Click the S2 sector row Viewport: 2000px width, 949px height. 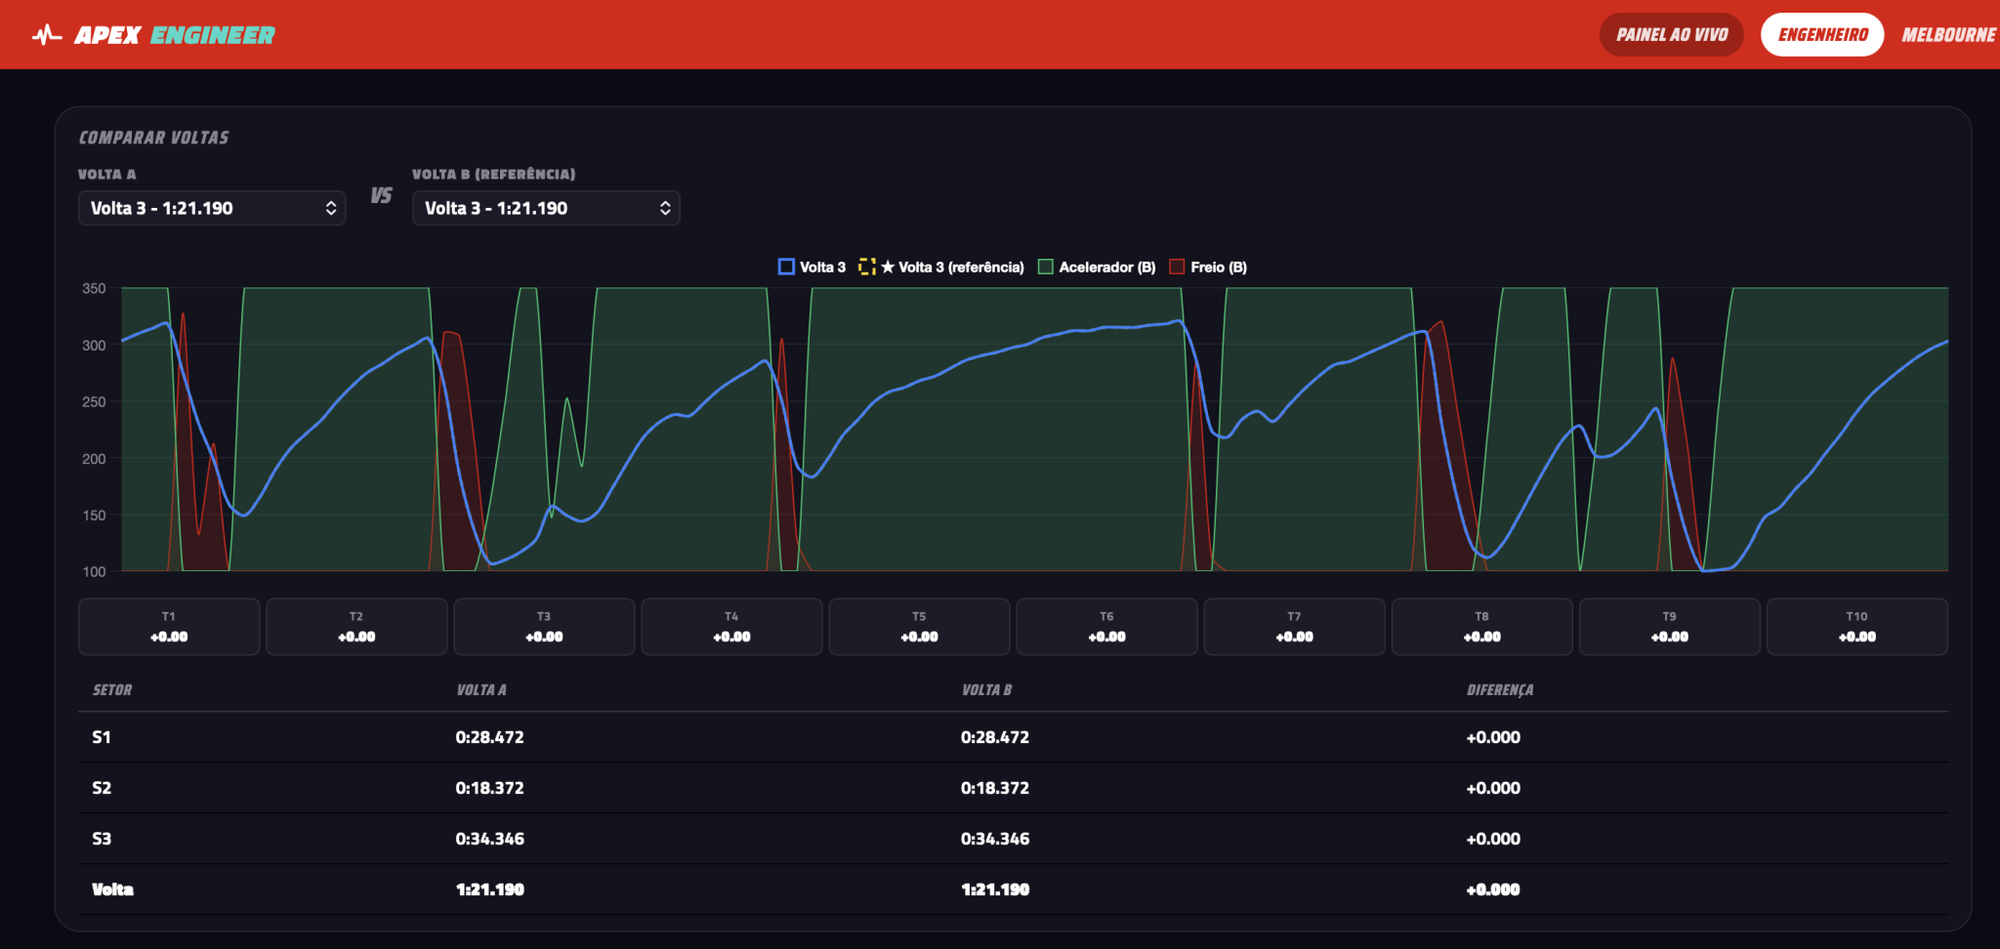(x=1013, y=788)
